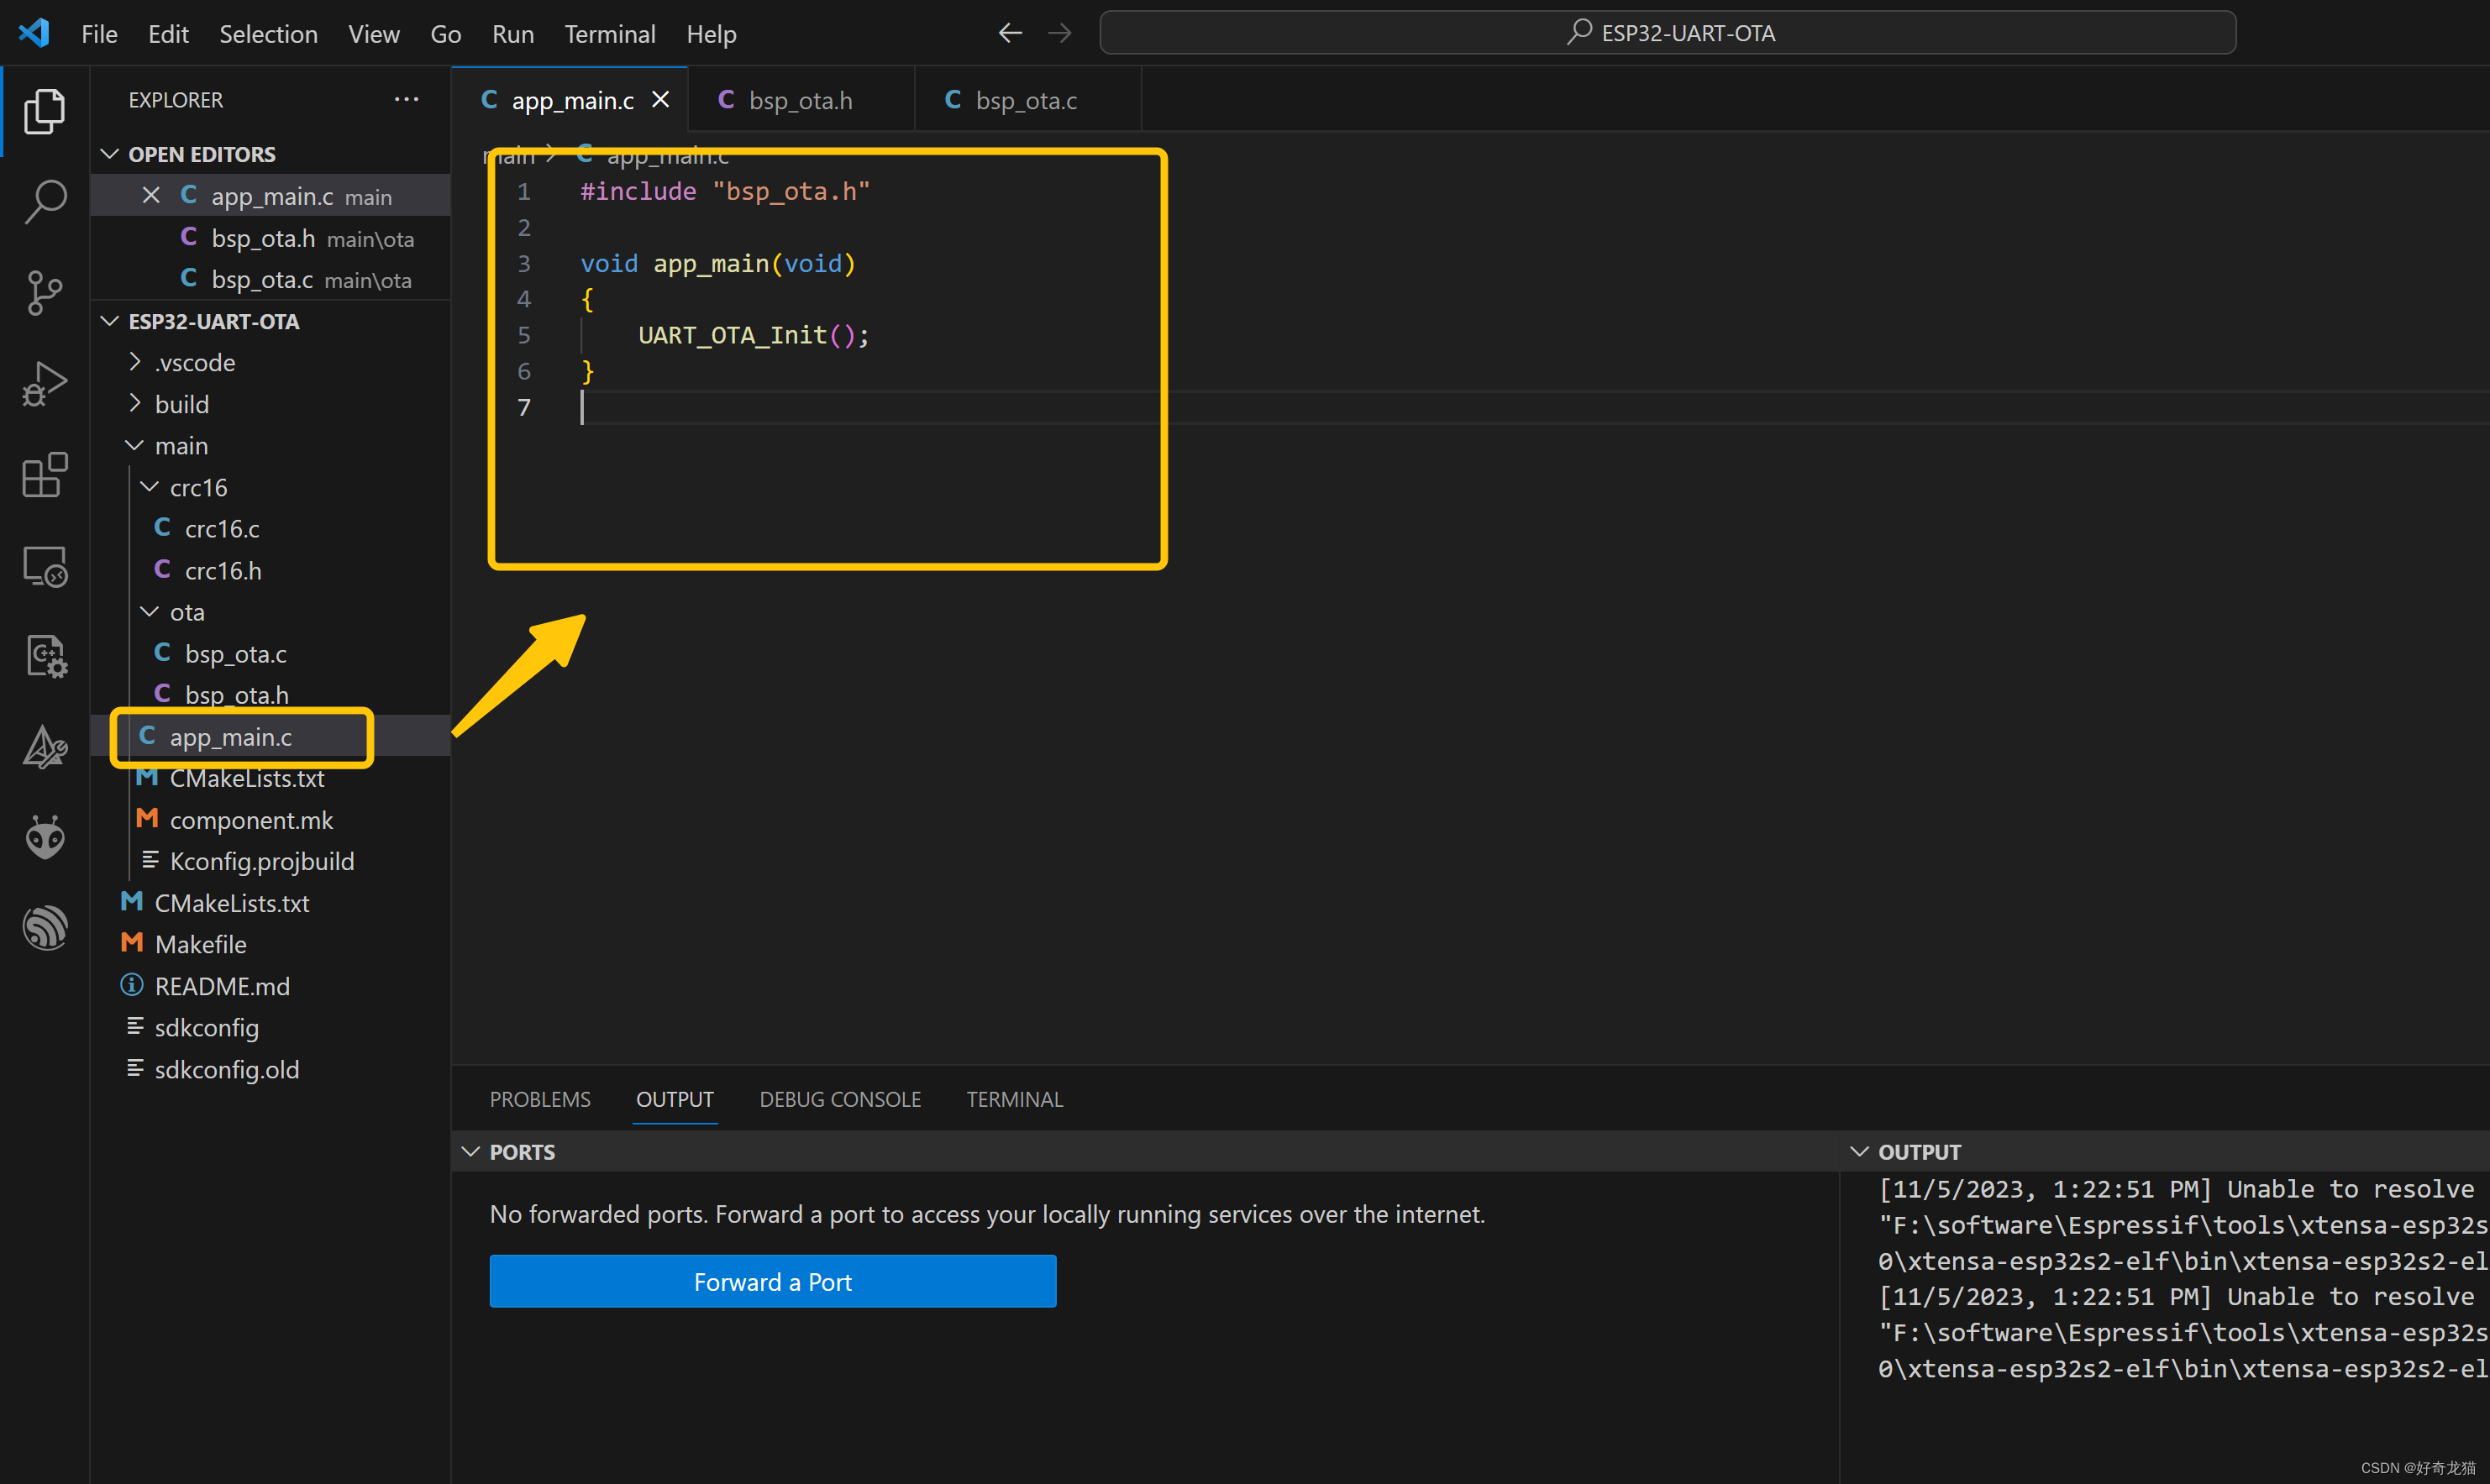Switch to the PROBLEMS tab
This screenshot has height=1484, width=2490.
click(539, 1099)
